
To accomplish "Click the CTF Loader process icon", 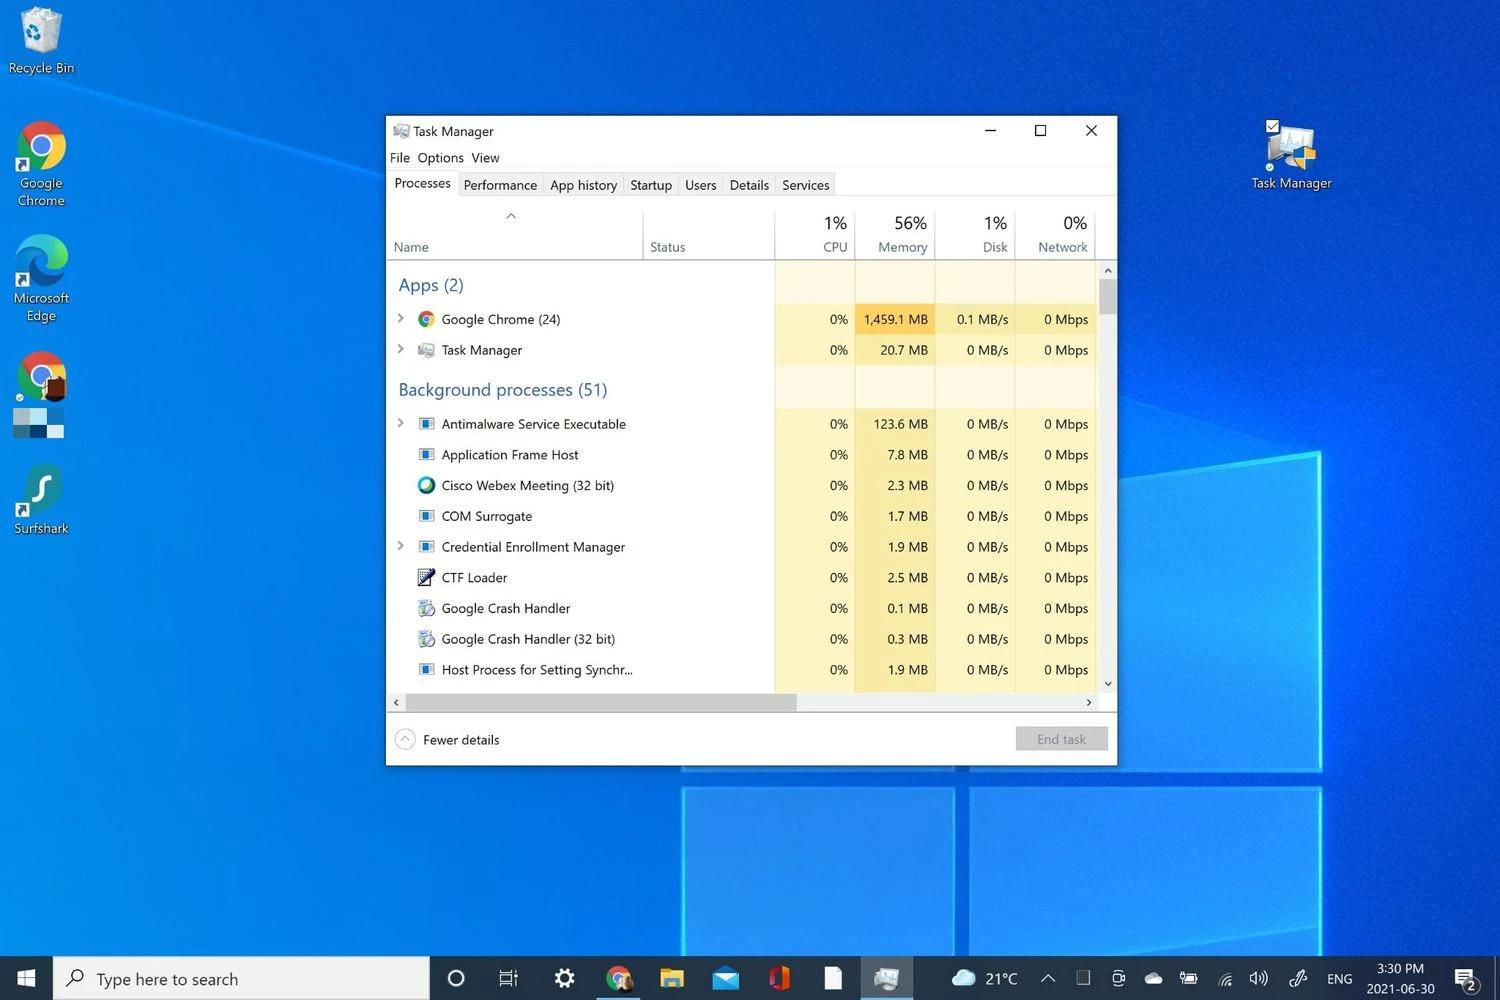I will click(426, 577).
